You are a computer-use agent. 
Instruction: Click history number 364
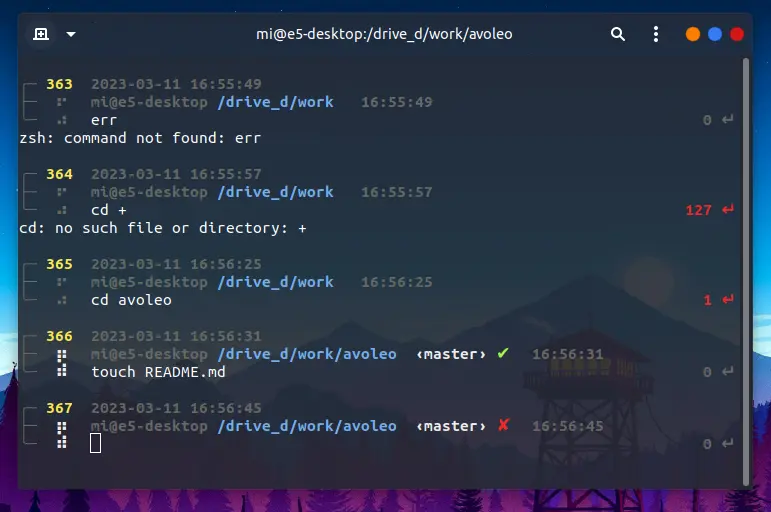59,174
